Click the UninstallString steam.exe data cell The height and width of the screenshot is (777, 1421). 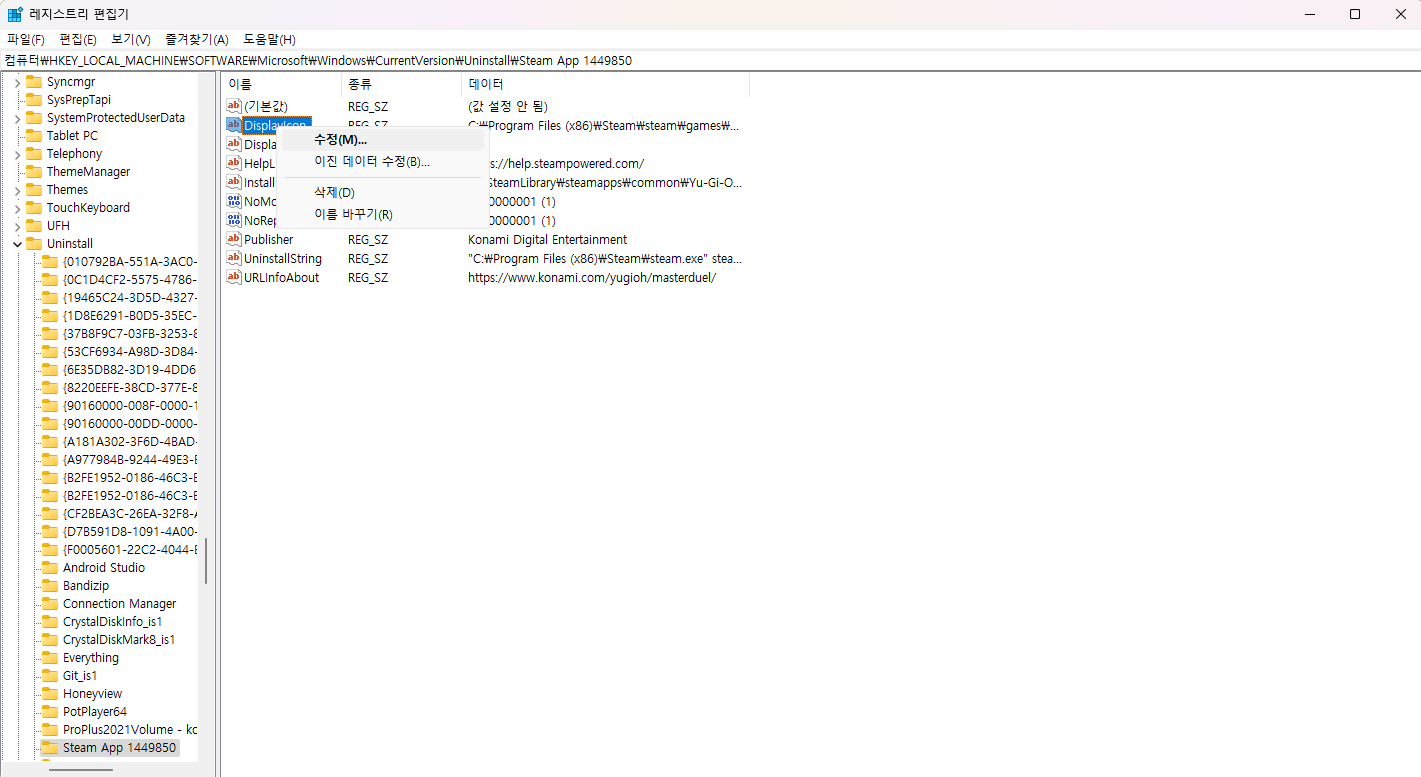605,258
